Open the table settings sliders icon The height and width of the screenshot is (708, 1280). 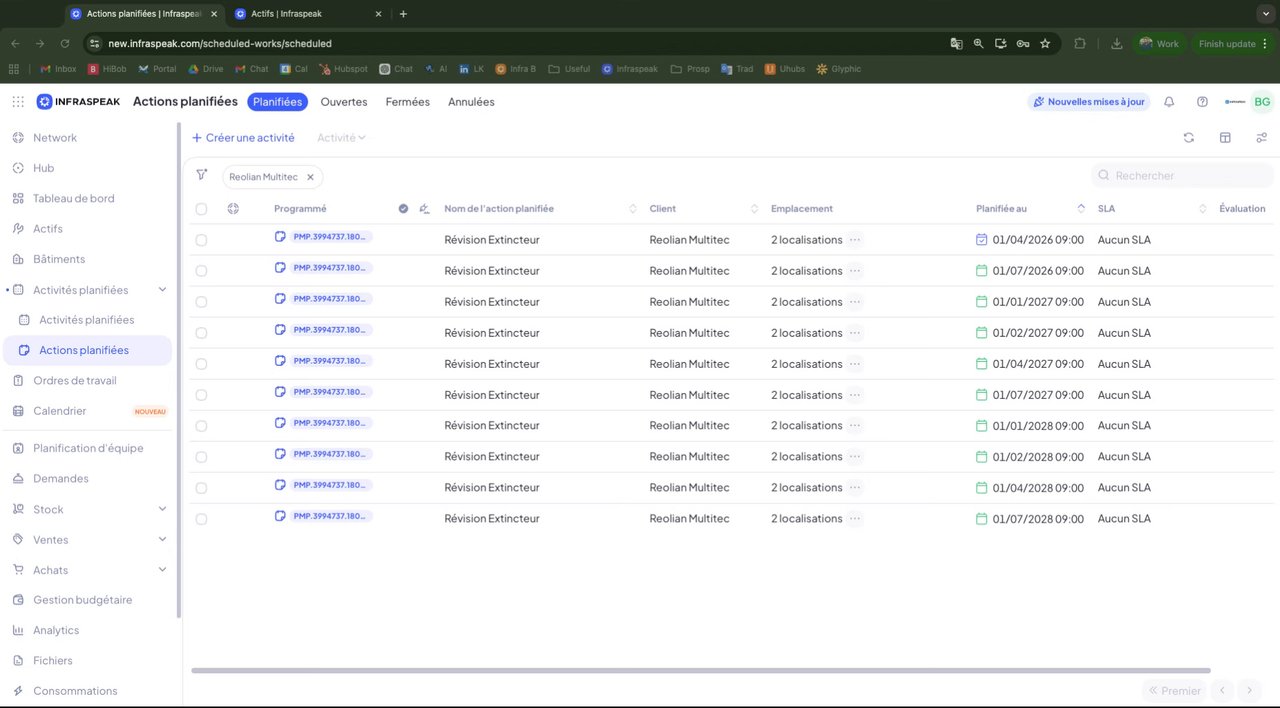[1262, 138]
